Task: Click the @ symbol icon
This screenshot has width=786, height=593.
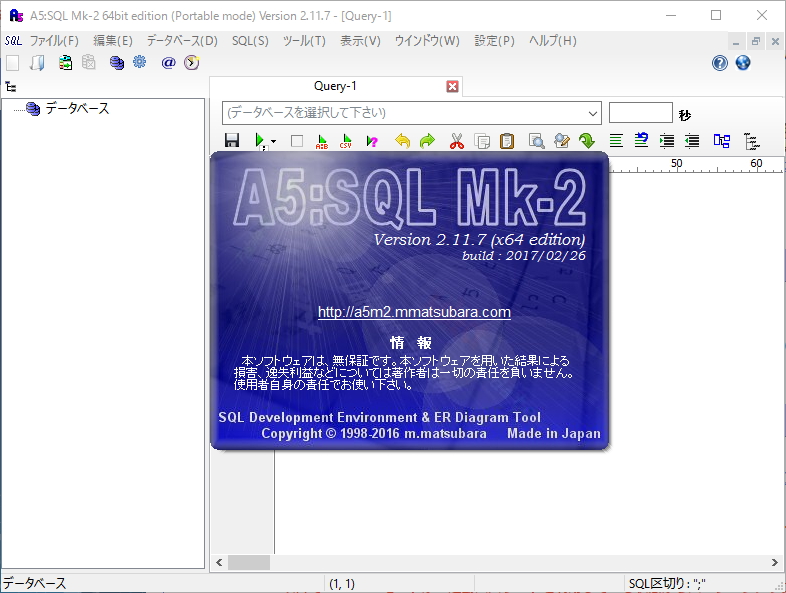Action: pyautogui.click(x=168, y=63)
